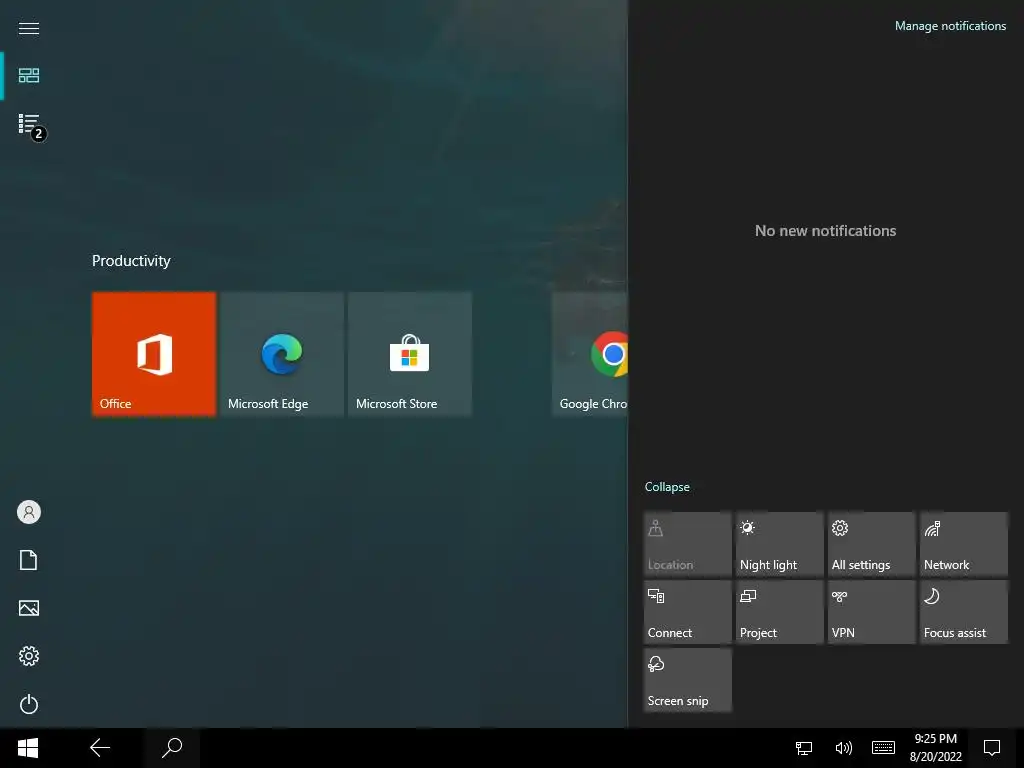
Task: Switch to the All apps list icon
Action: coord(31,125)
